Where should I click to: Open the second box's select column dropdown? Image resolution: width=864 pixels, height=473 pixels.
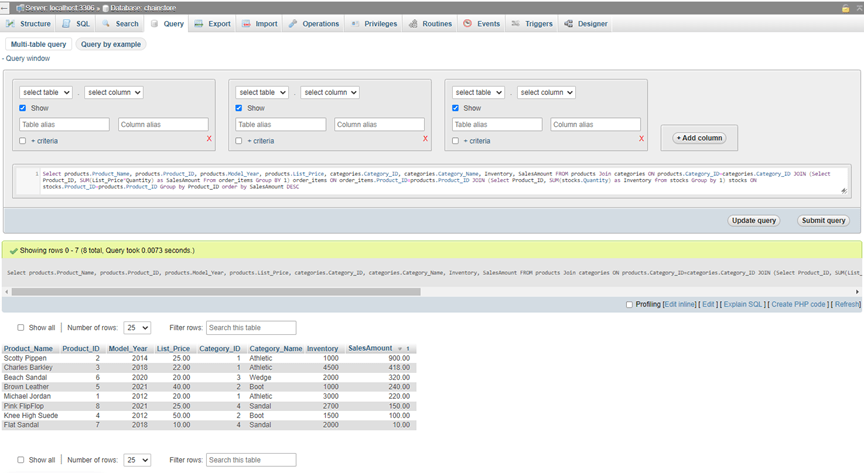click(330, 92)
